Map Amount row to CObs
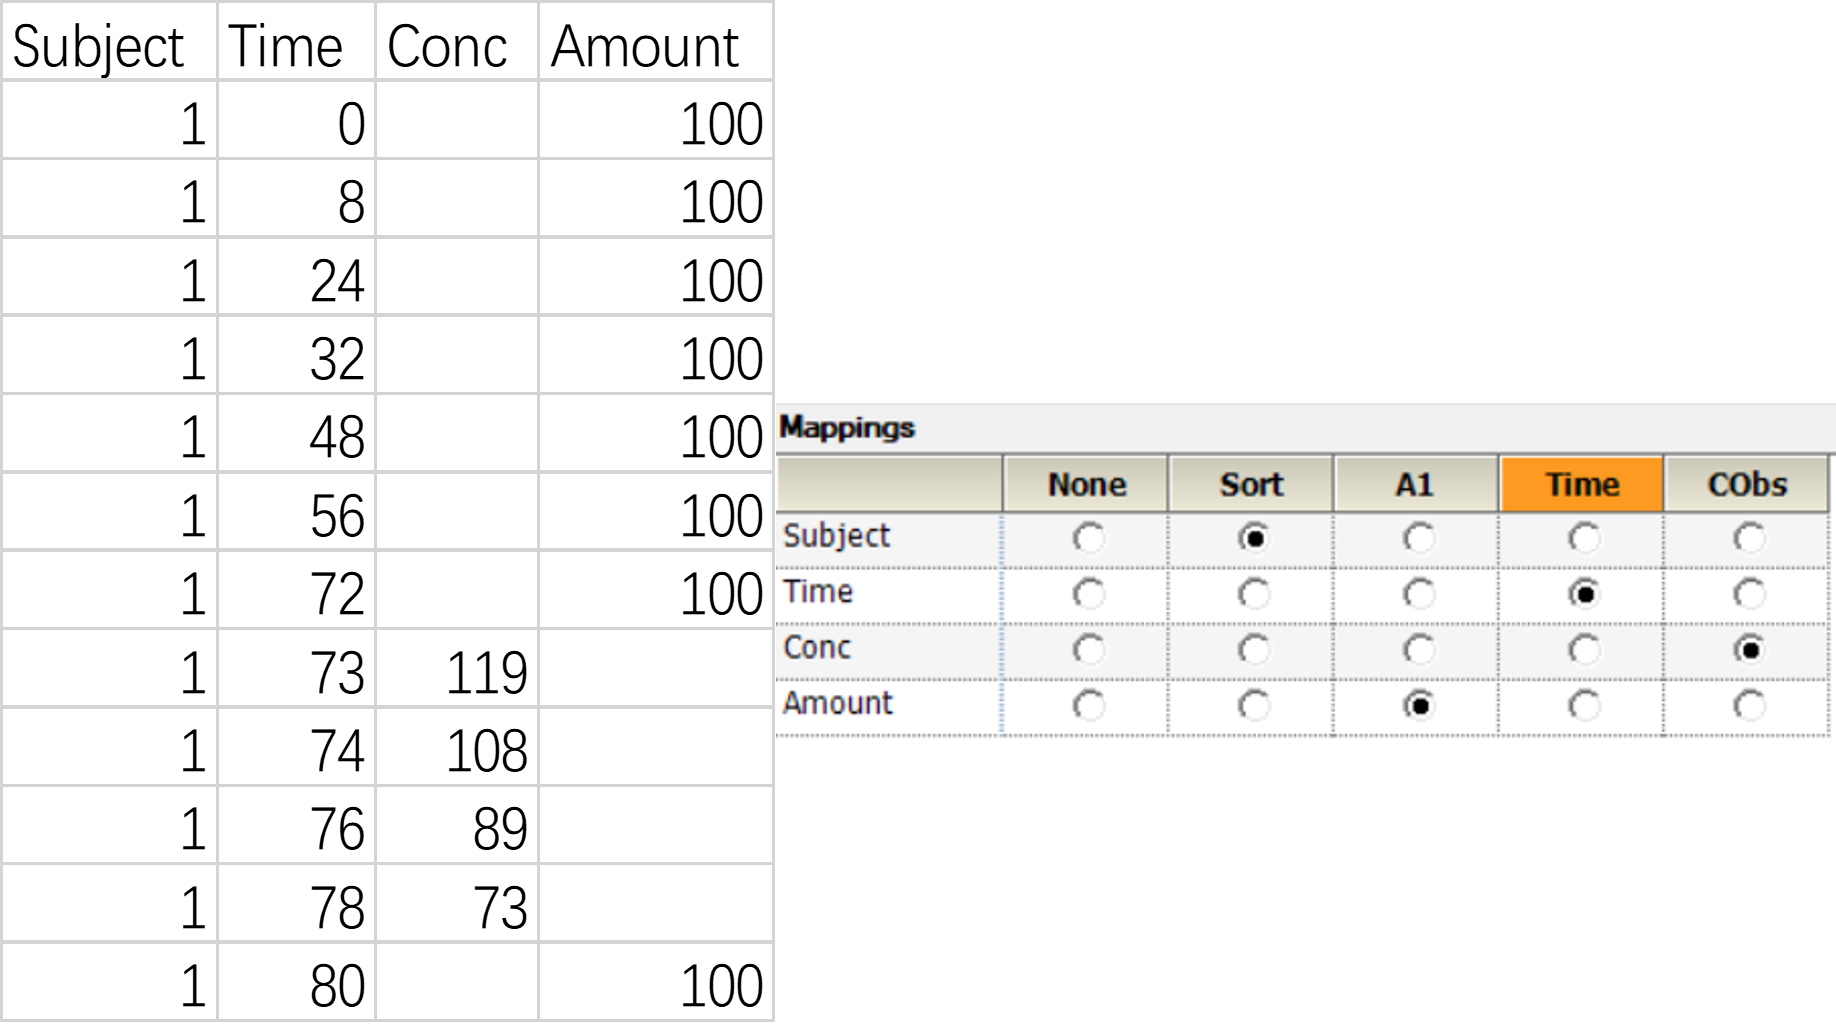The width and height of the screenshot is (1836, 1025). point(1749,706)
